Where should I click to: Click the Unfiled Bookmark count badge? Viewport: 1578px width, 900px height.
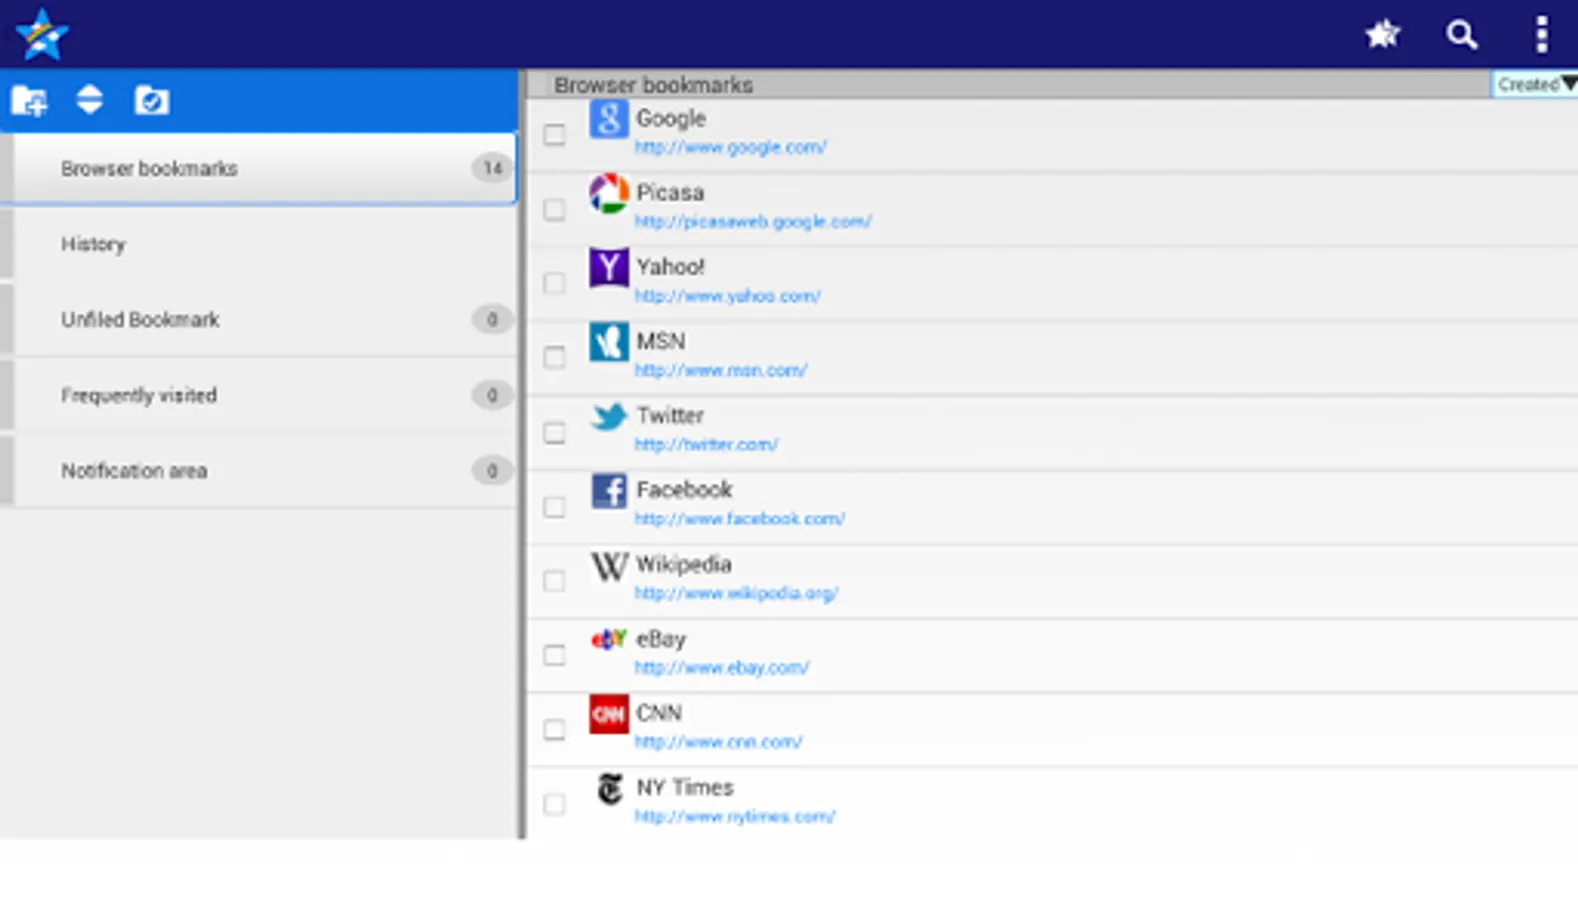coord(492,319)
